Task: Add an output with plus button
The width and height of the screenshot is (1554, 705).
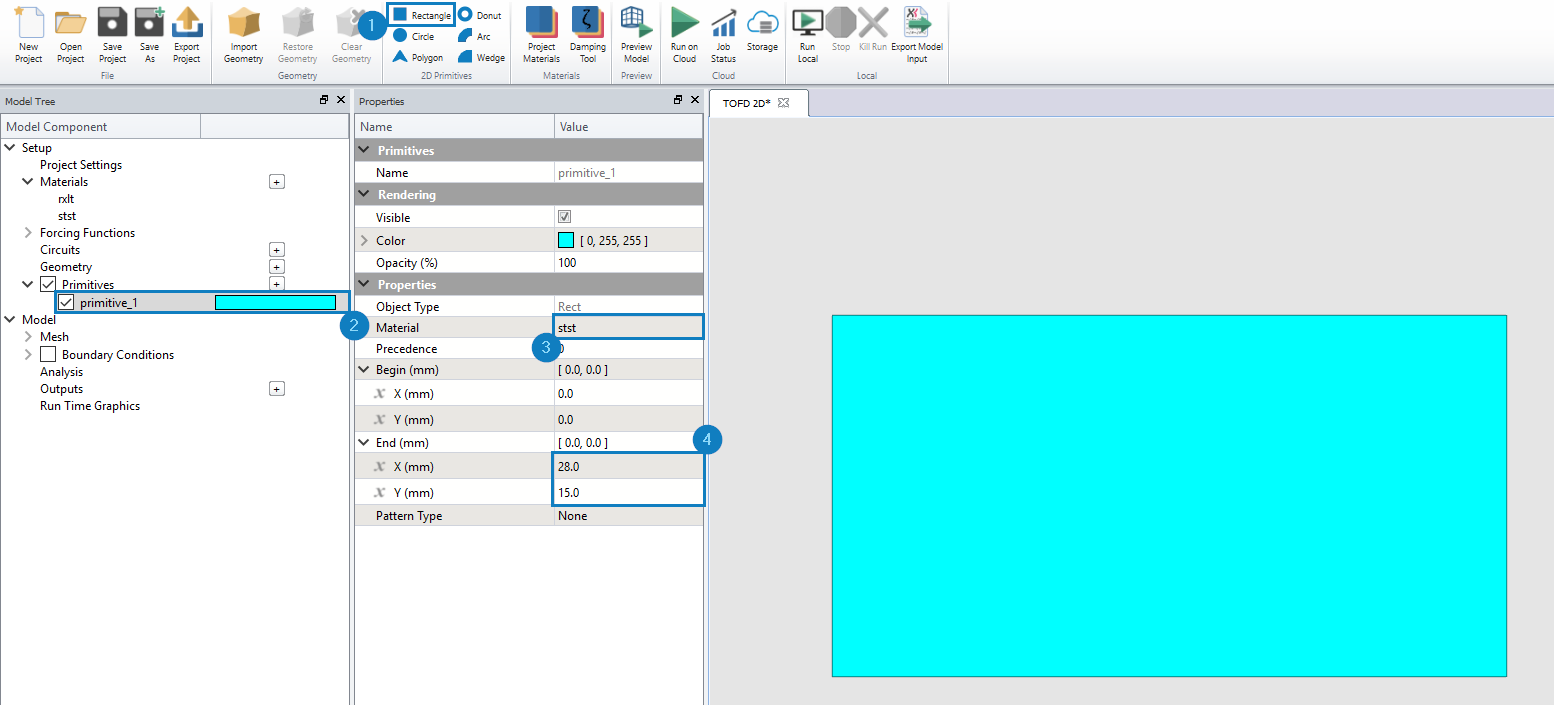Action: pos(277,388)
